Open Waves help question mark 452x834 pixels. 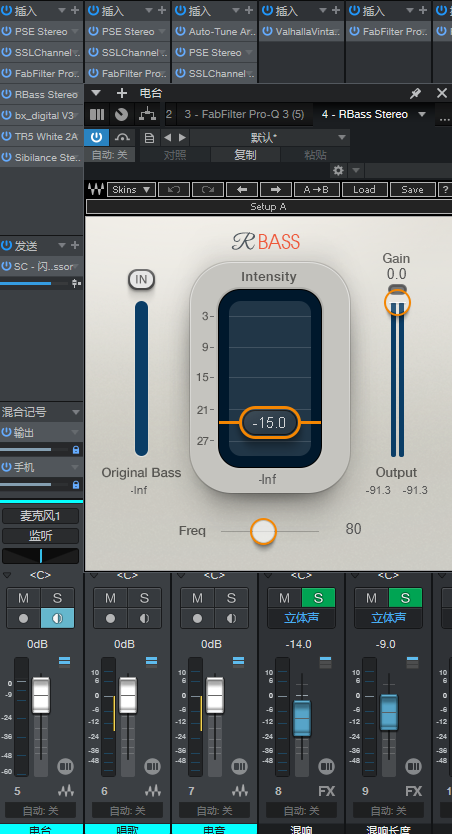(446, 189)
